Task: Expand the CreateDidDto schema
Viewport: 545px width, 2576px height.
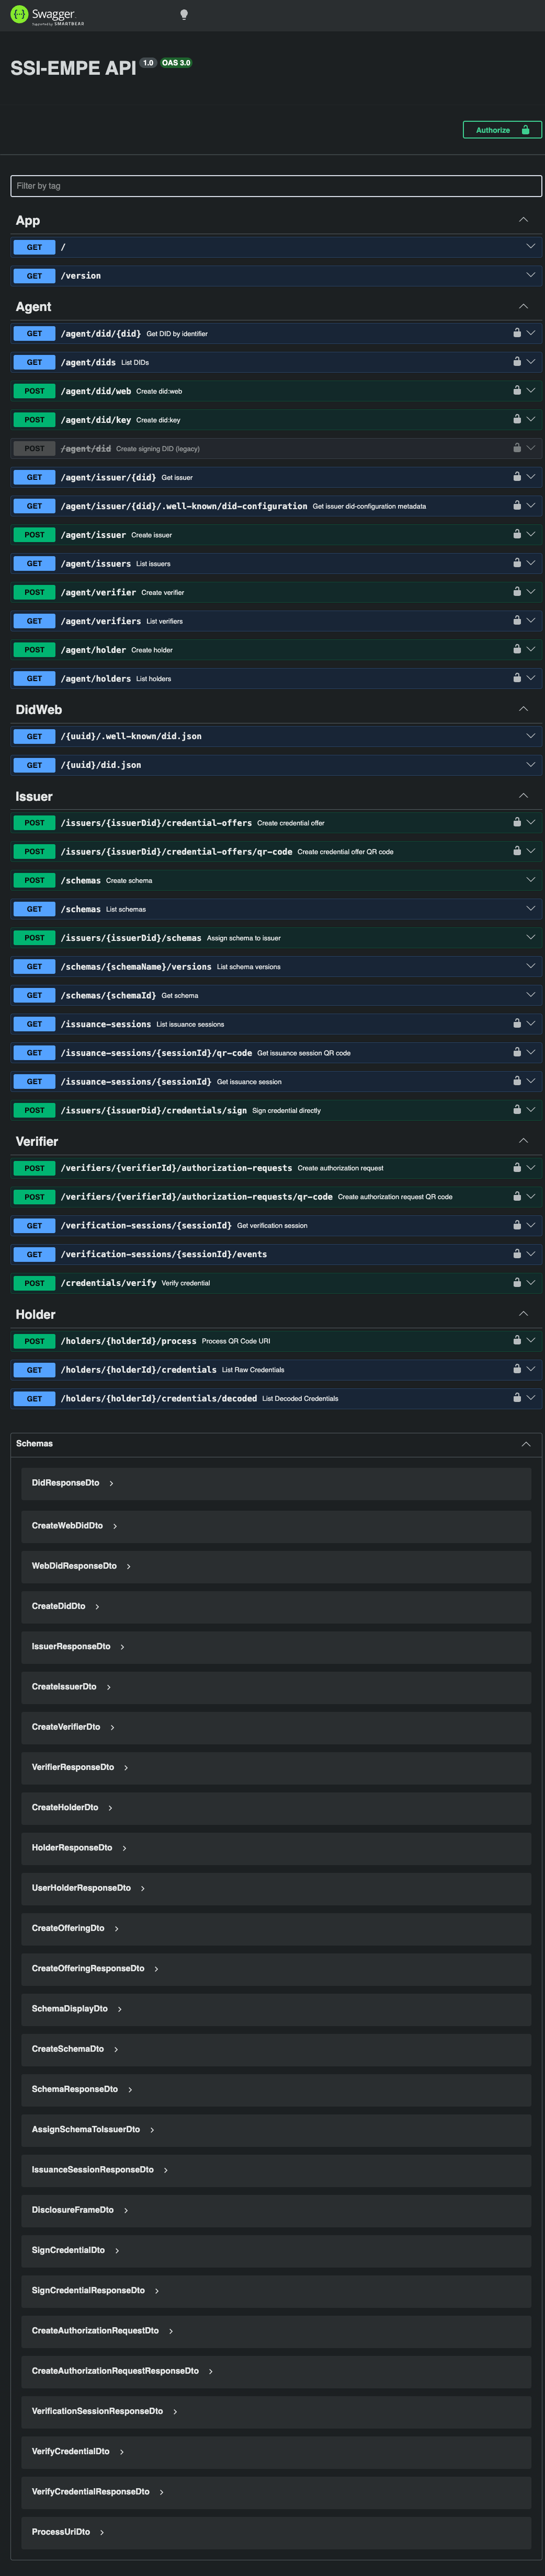Action: (65, 1606)
